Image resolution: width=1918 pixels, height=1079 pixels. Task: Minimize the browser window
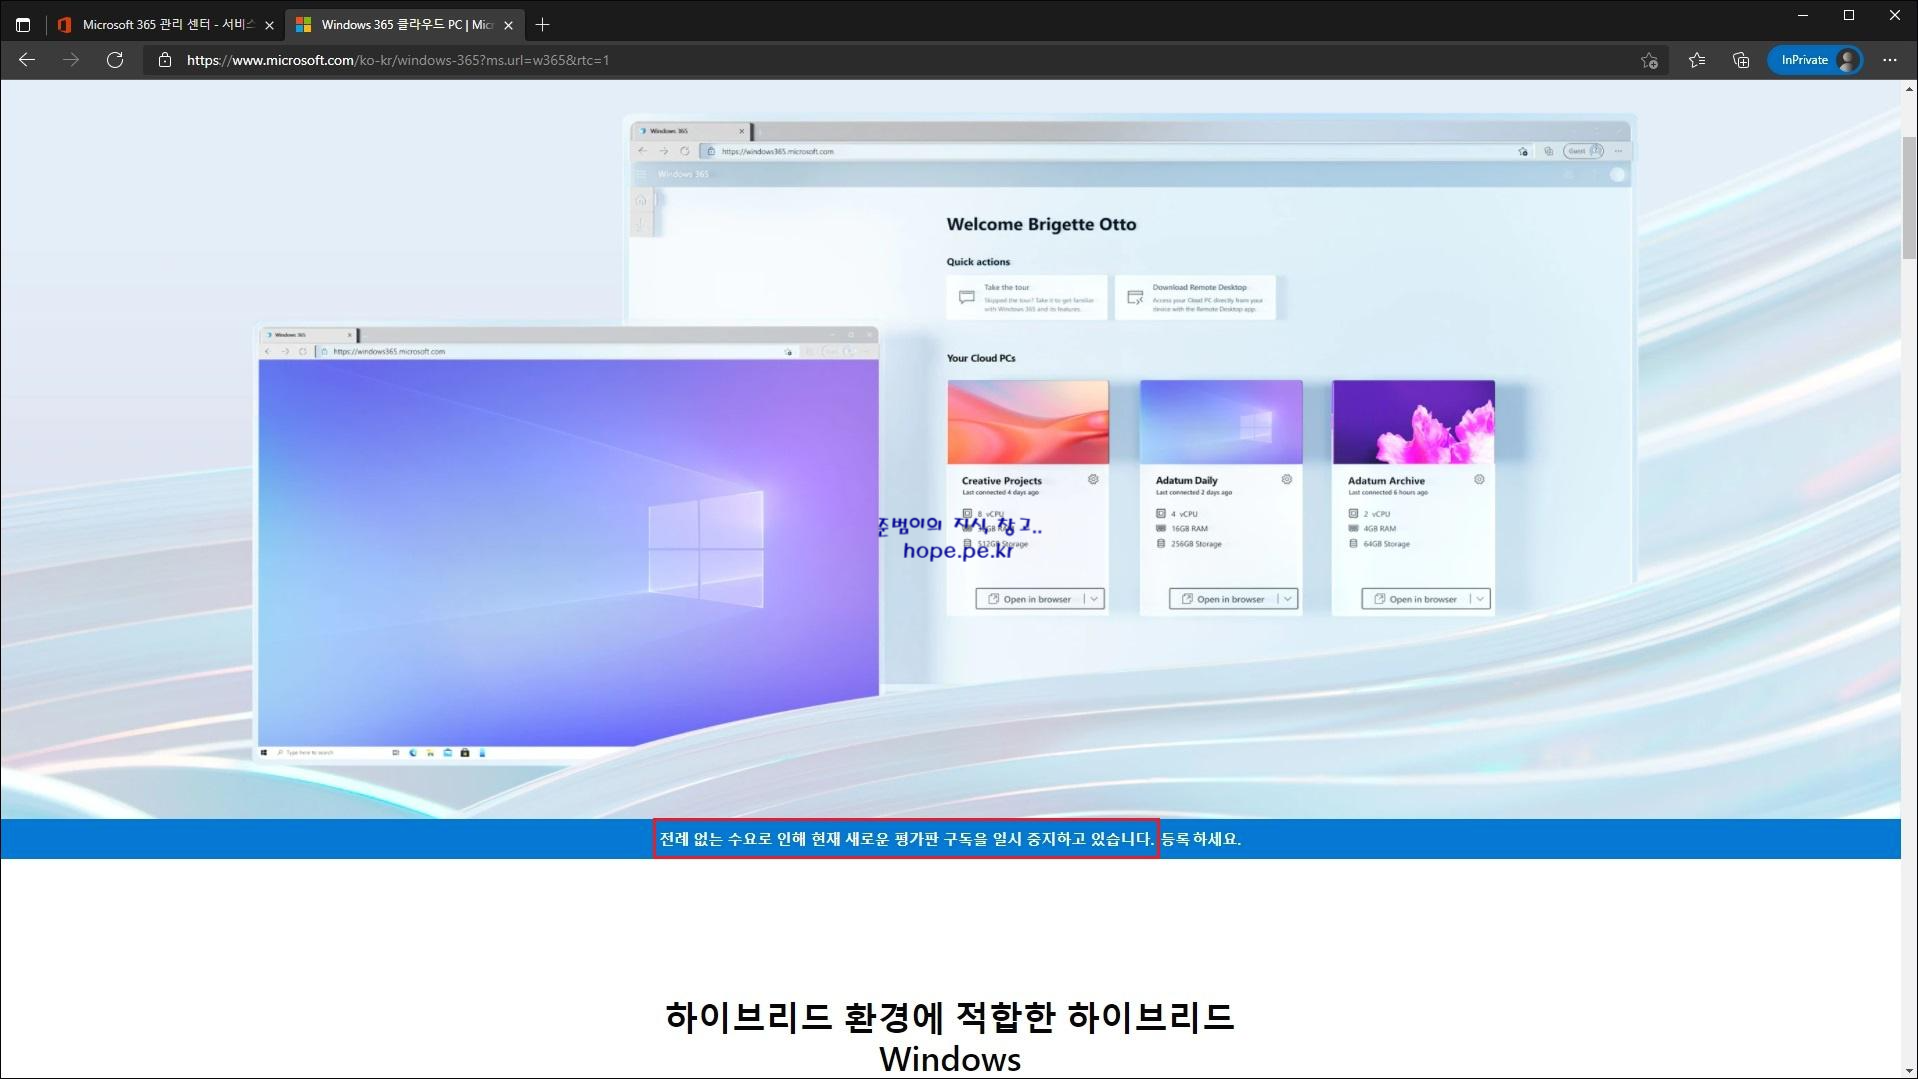pos(1803,15)
